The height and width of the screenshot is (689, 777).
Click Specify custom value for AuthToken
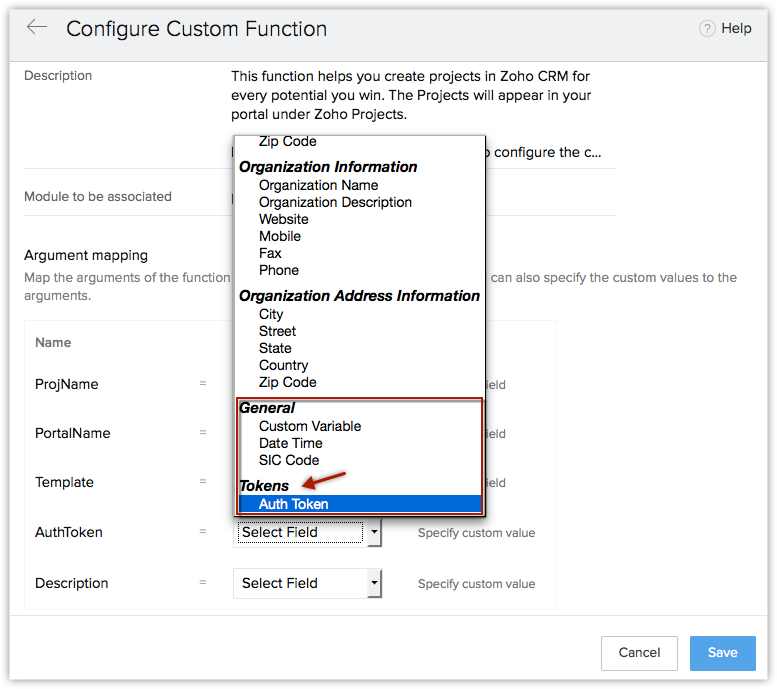[x=476, y=533]
